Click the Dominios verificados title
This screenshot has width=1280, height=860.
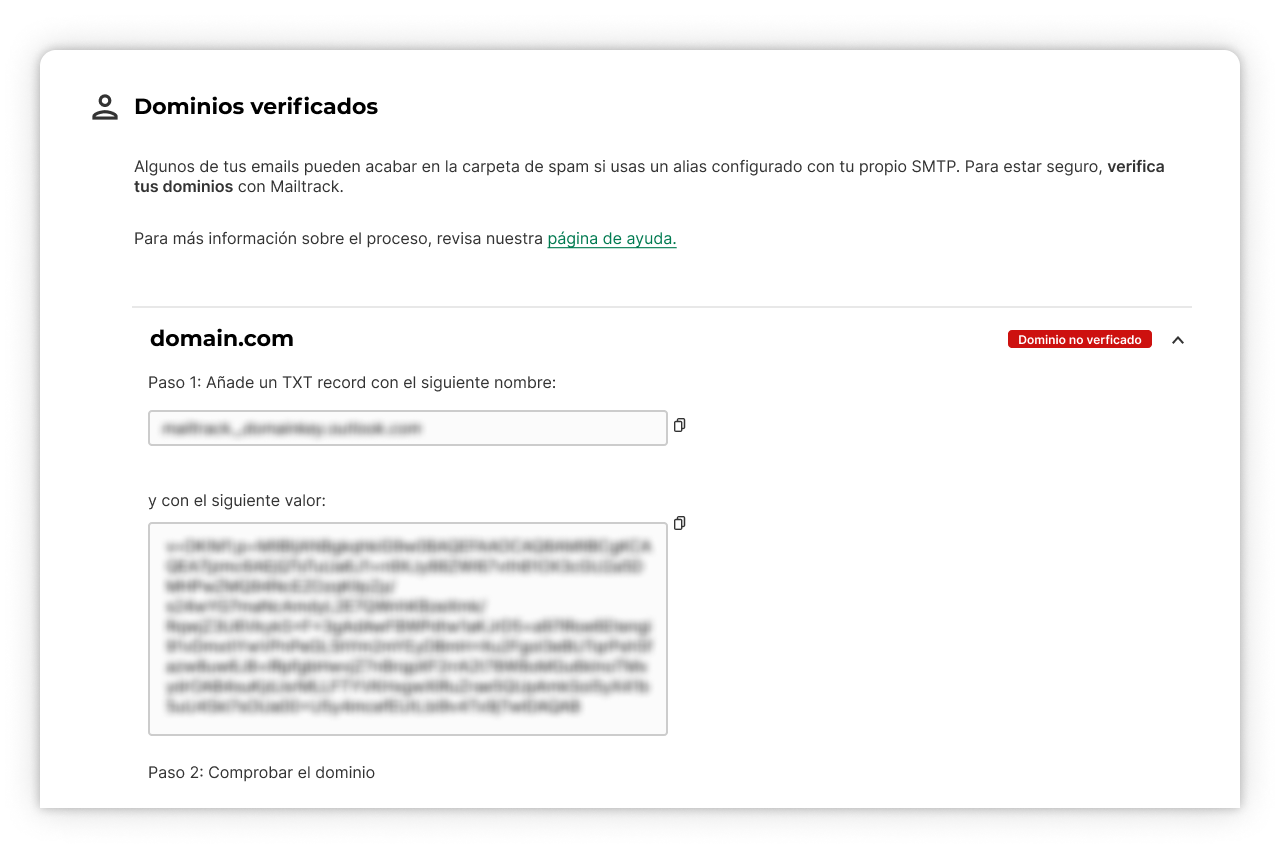pos(256,107)
